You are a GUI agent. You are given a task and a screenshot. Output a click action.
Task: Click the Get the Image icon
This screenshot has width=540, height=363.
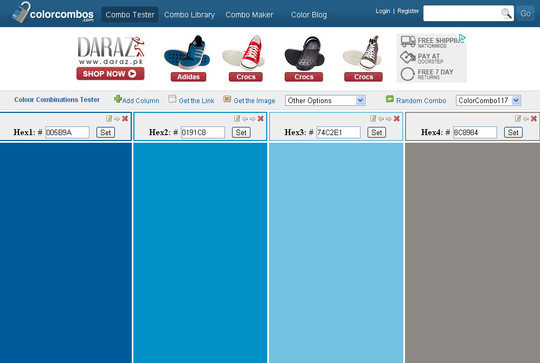tap(227, 99)
